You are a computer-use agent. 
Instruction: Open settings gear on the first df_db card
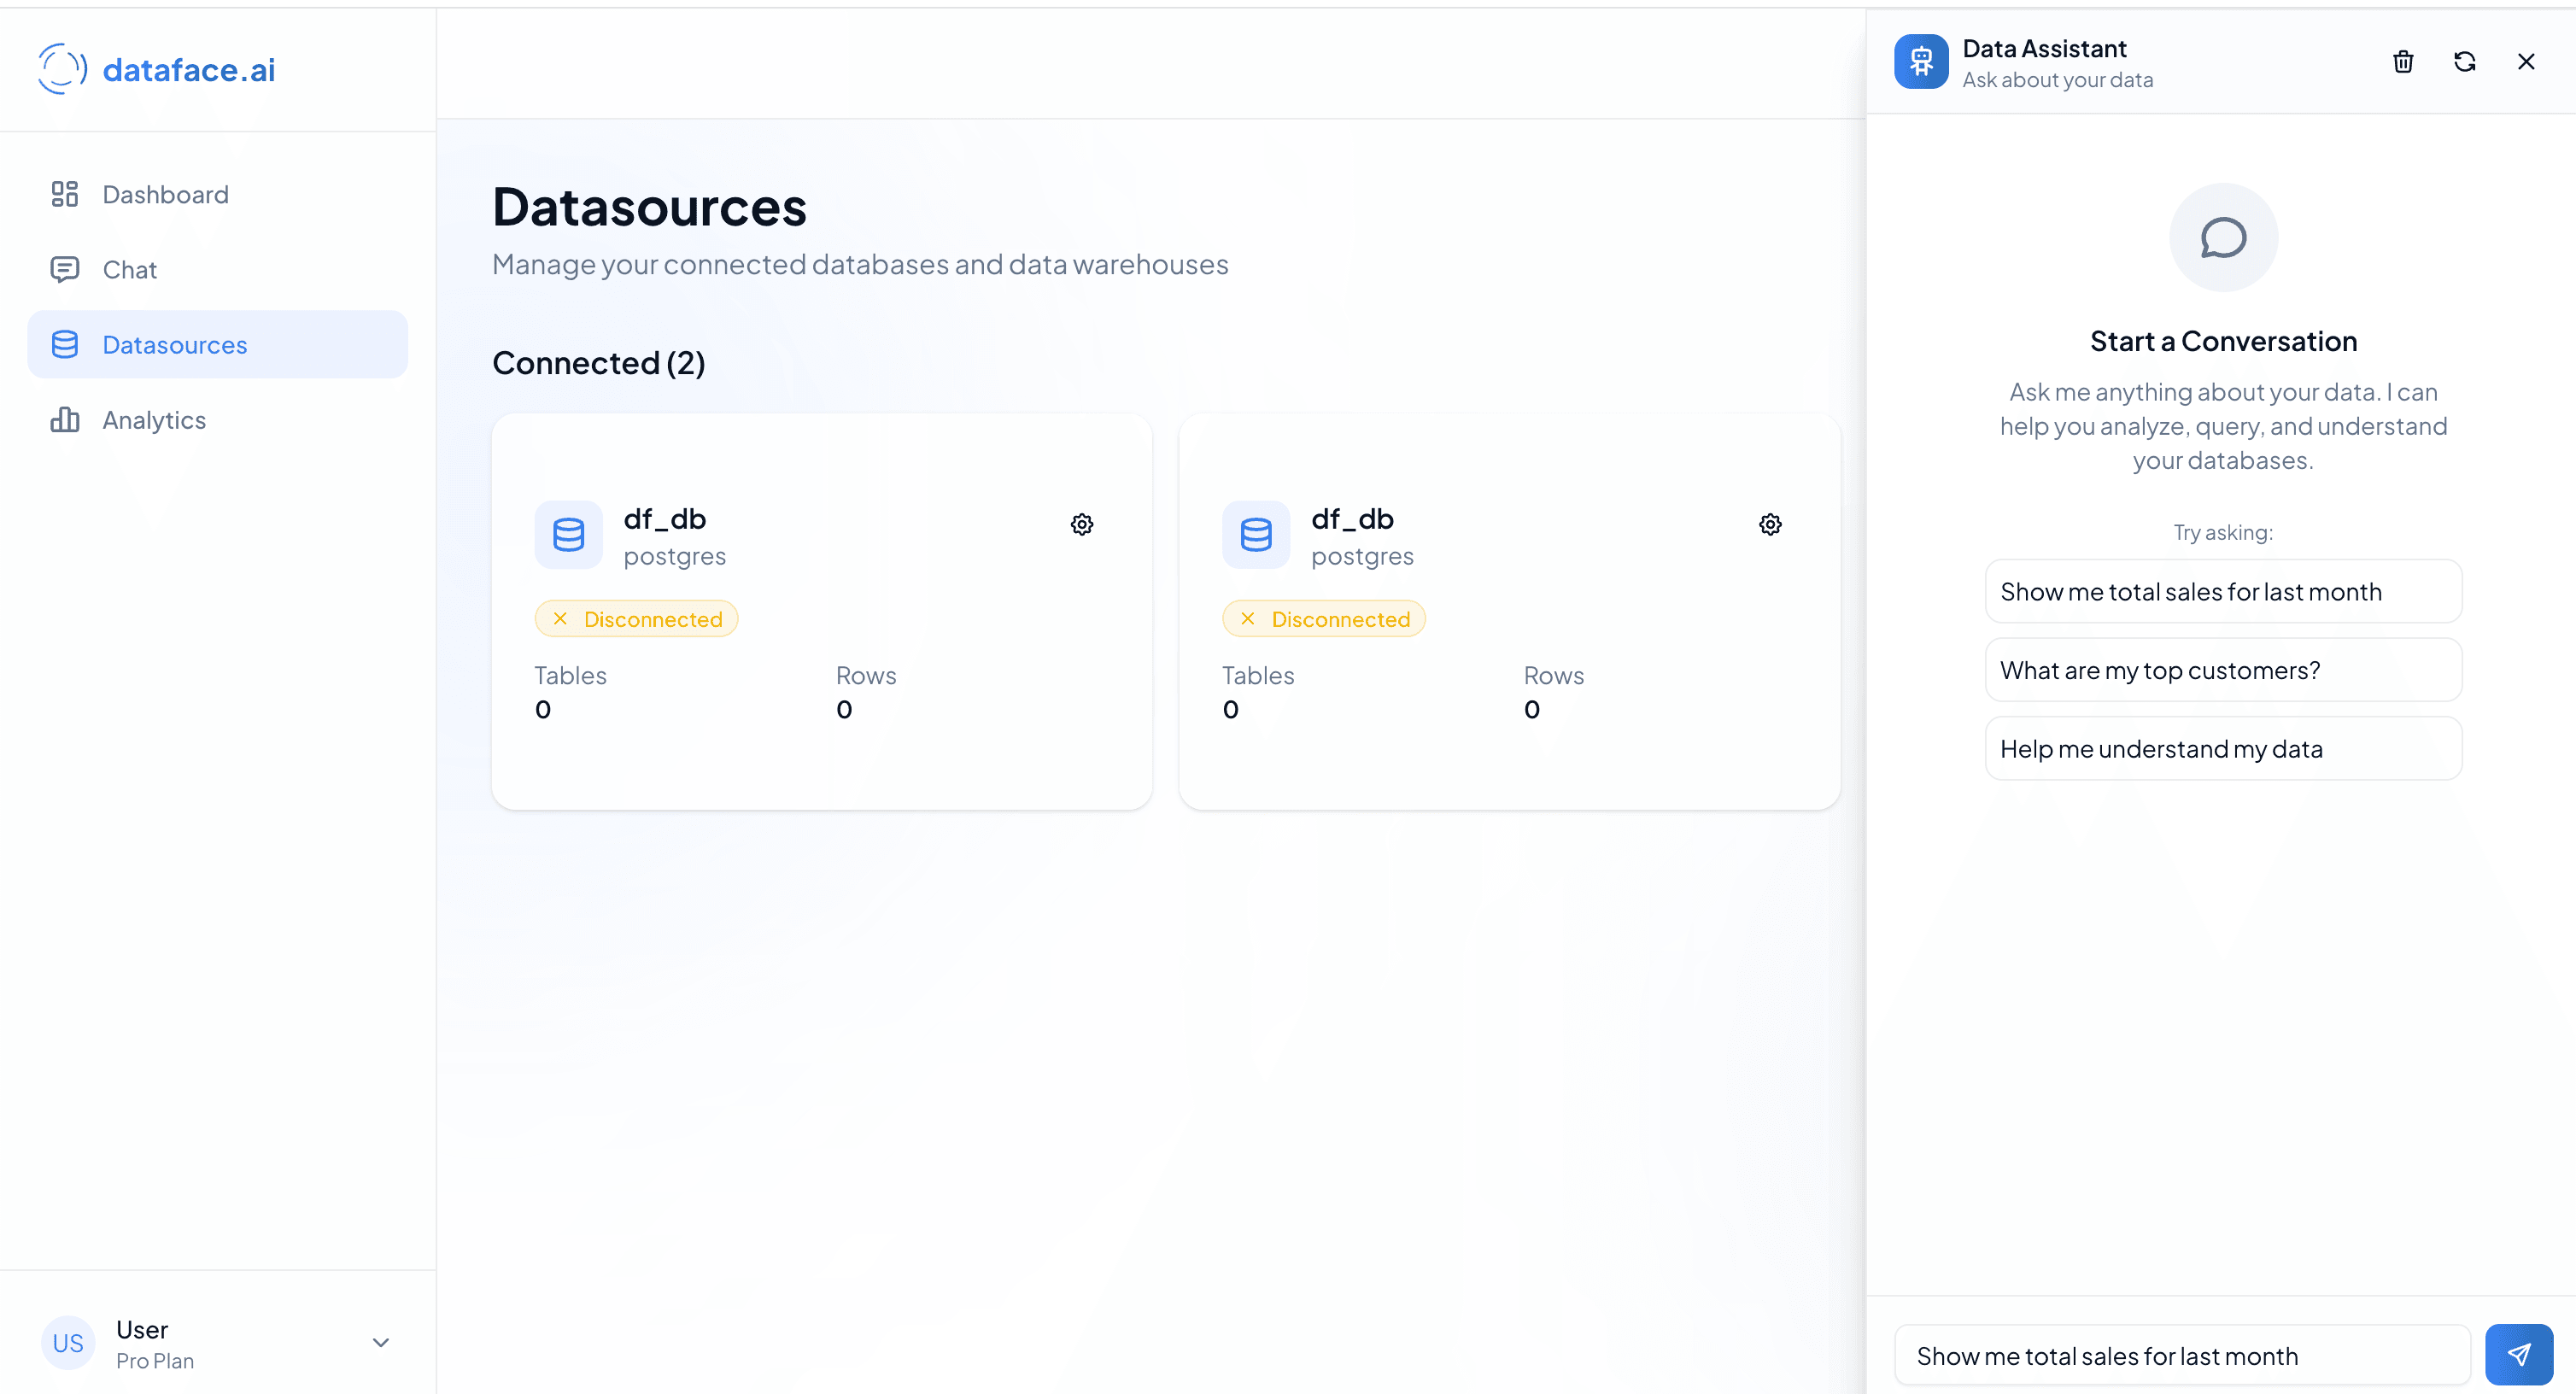click(x=1081, y=524)
